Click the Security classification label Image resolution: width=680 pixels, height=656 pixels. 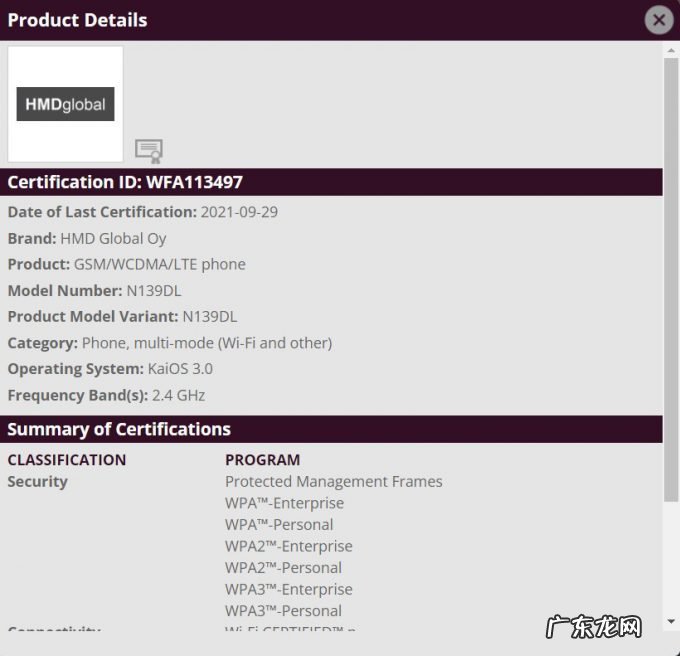[x=37, y=482]
